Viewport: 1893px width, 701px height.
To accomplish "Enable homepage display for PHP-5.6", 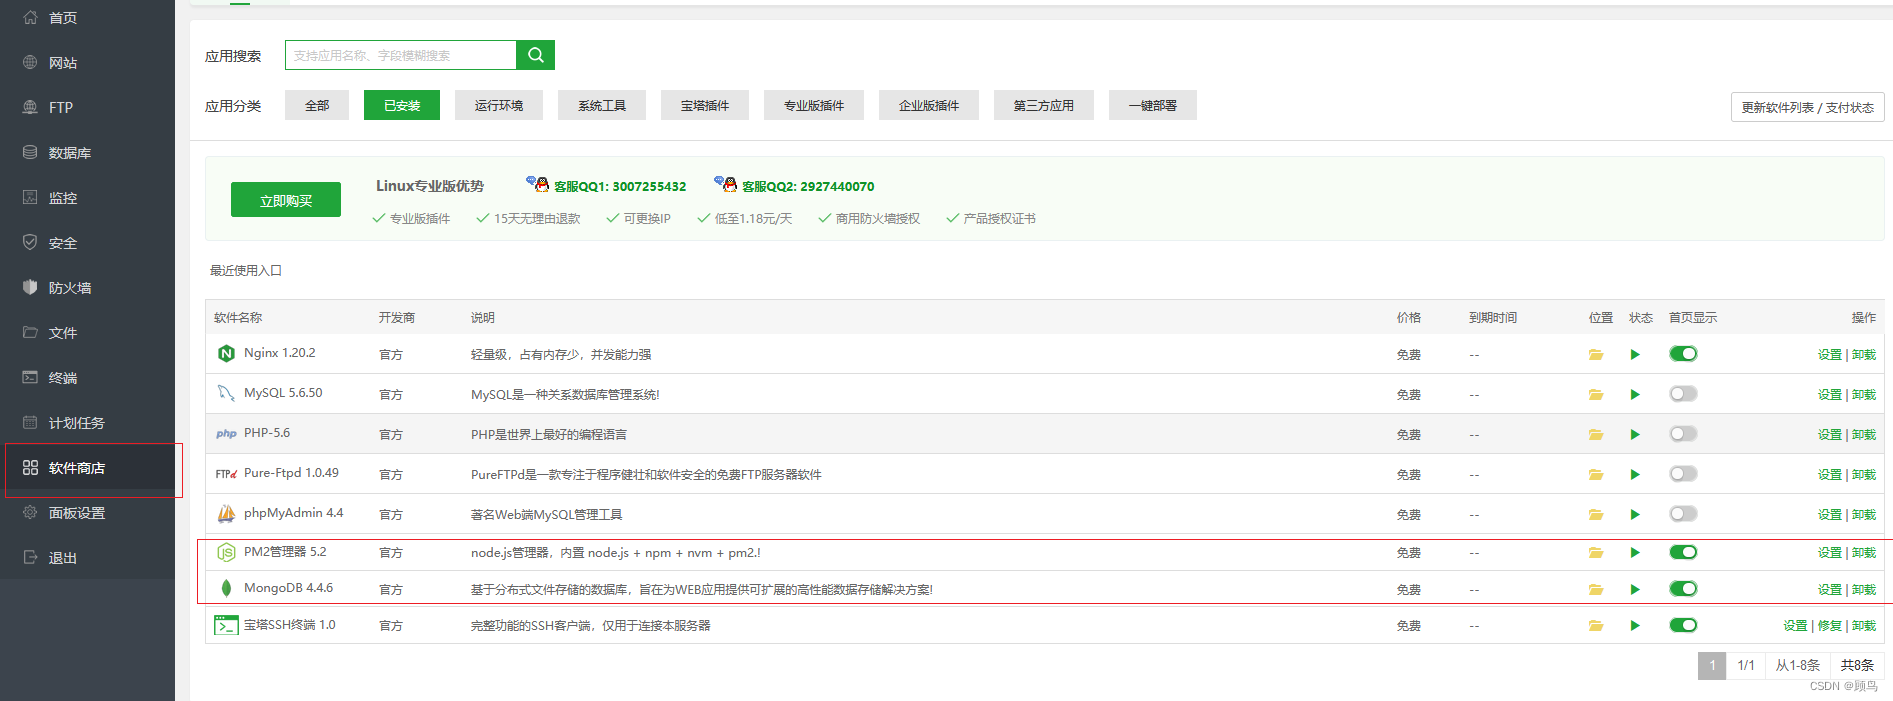I will [x=1683, y=434].
